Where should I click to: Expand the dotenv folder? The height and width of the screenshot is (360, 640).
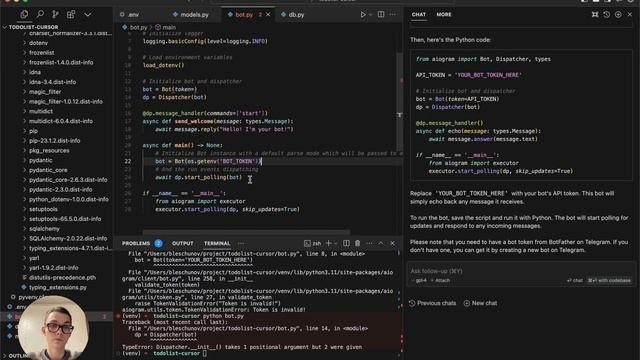click(x=38, y=43)
